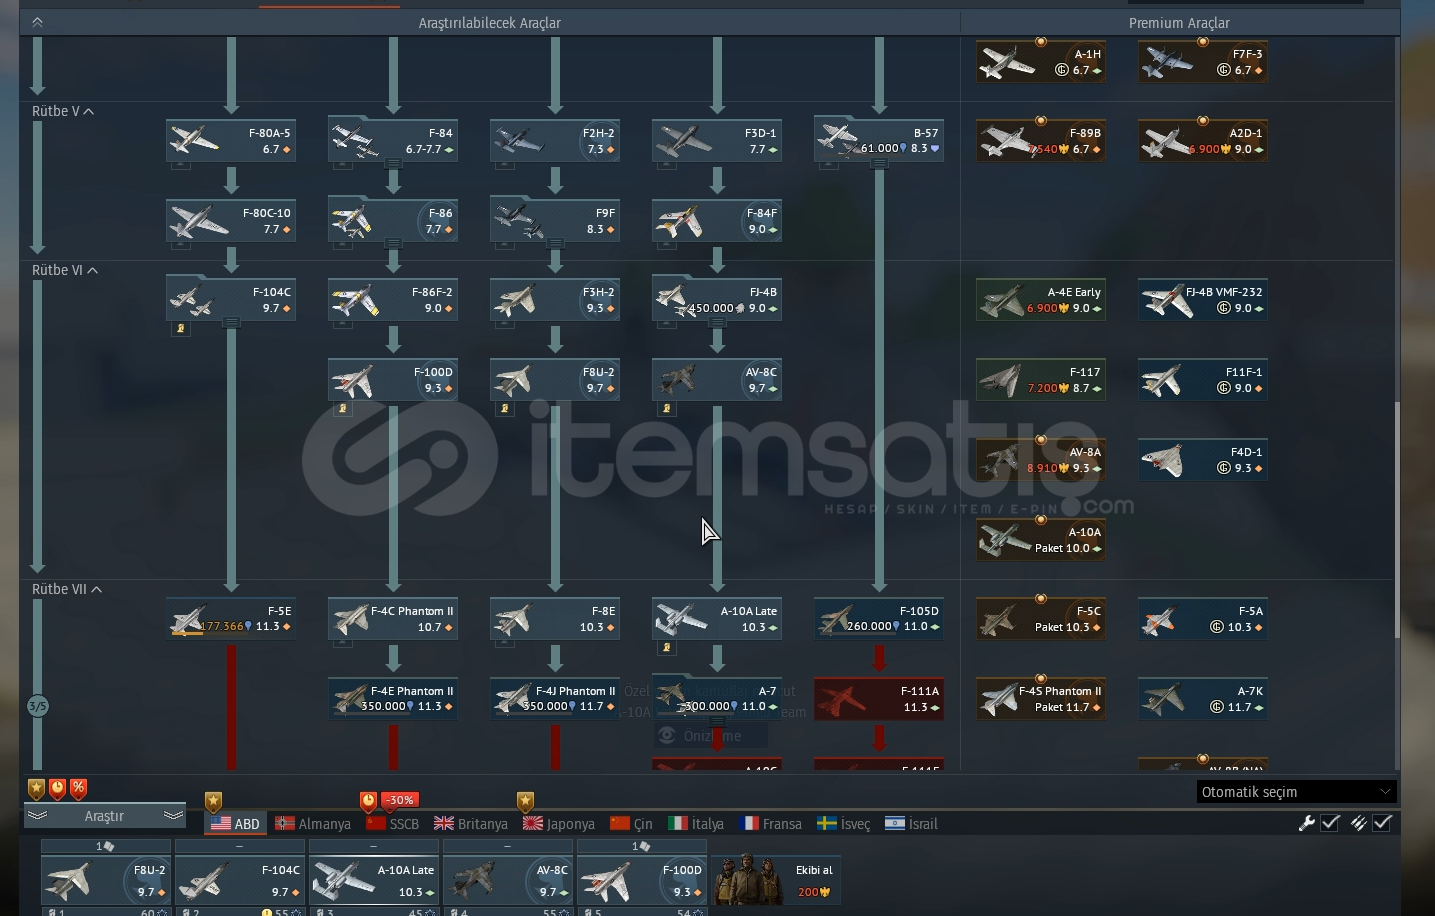Choose the F3D-1 aircraft
The height and width of the screenshot is (916, 1435).
pos(717,141)
